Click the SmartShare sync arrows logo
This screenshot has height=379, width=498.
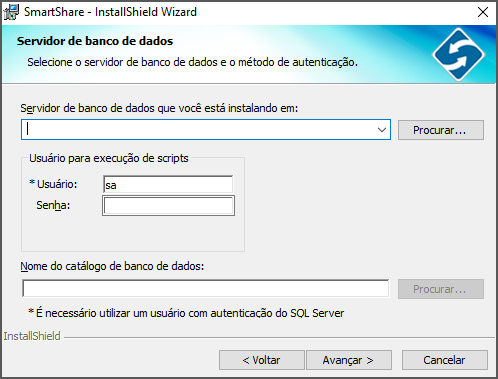click(459, 55)
